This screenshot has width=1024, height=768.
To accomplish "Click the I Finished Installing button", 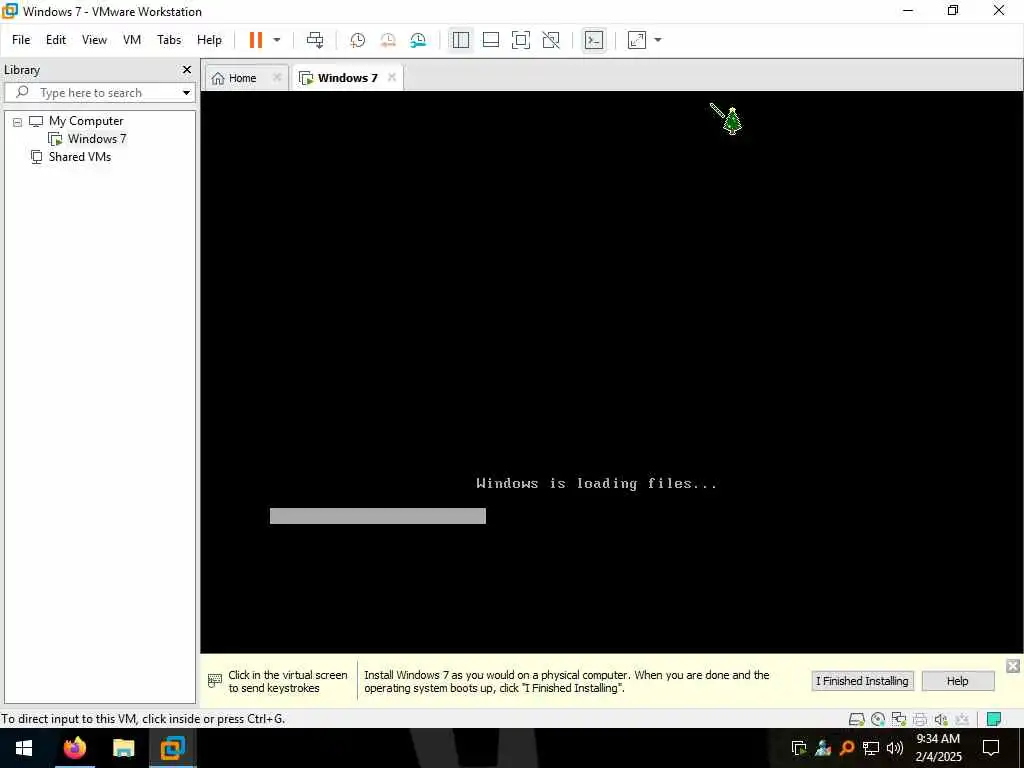I will tap(862, 681).
